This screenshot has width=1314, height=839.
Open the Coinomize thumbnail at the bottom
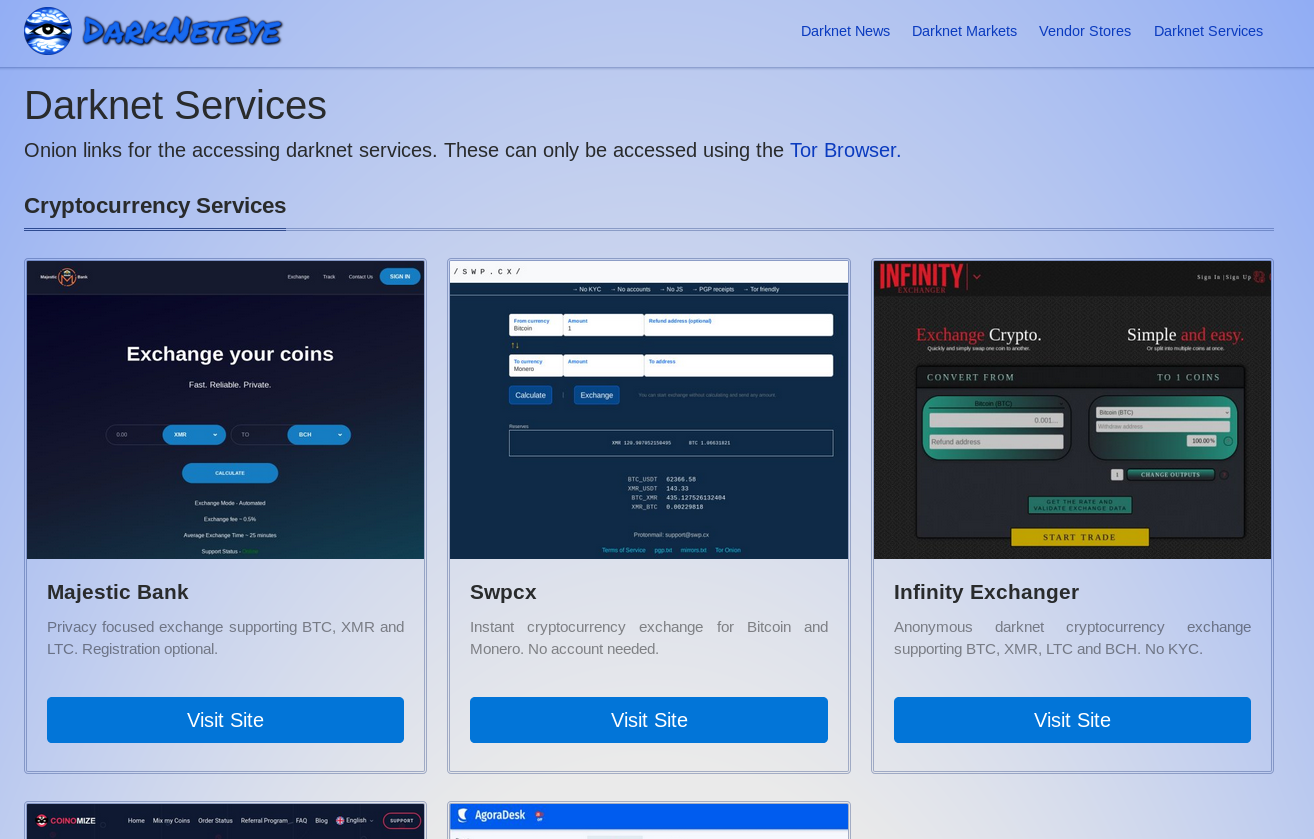click(x=226, y=821)
